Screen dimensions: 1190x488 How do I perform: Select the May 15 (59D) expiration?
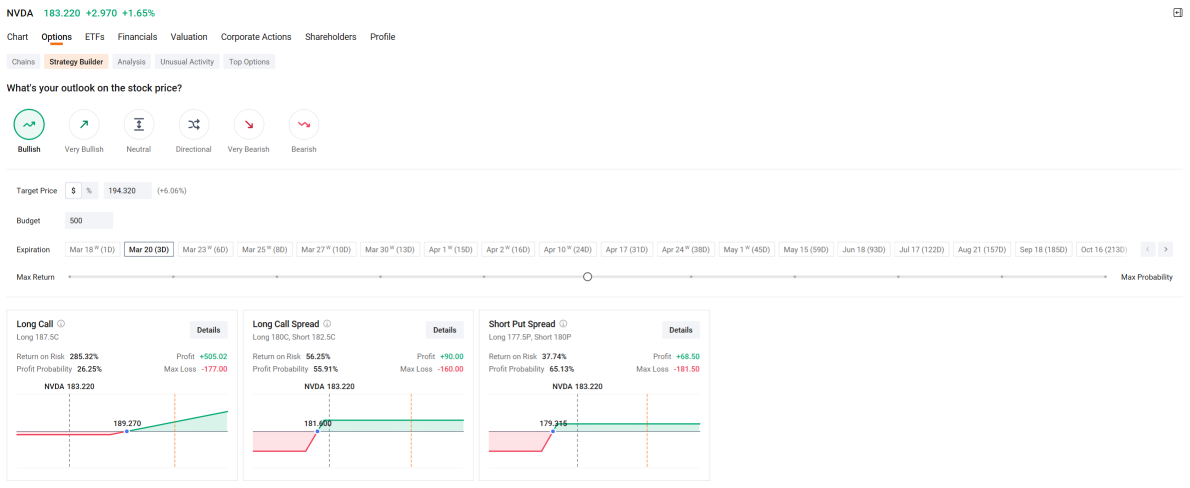pos(806,249)
